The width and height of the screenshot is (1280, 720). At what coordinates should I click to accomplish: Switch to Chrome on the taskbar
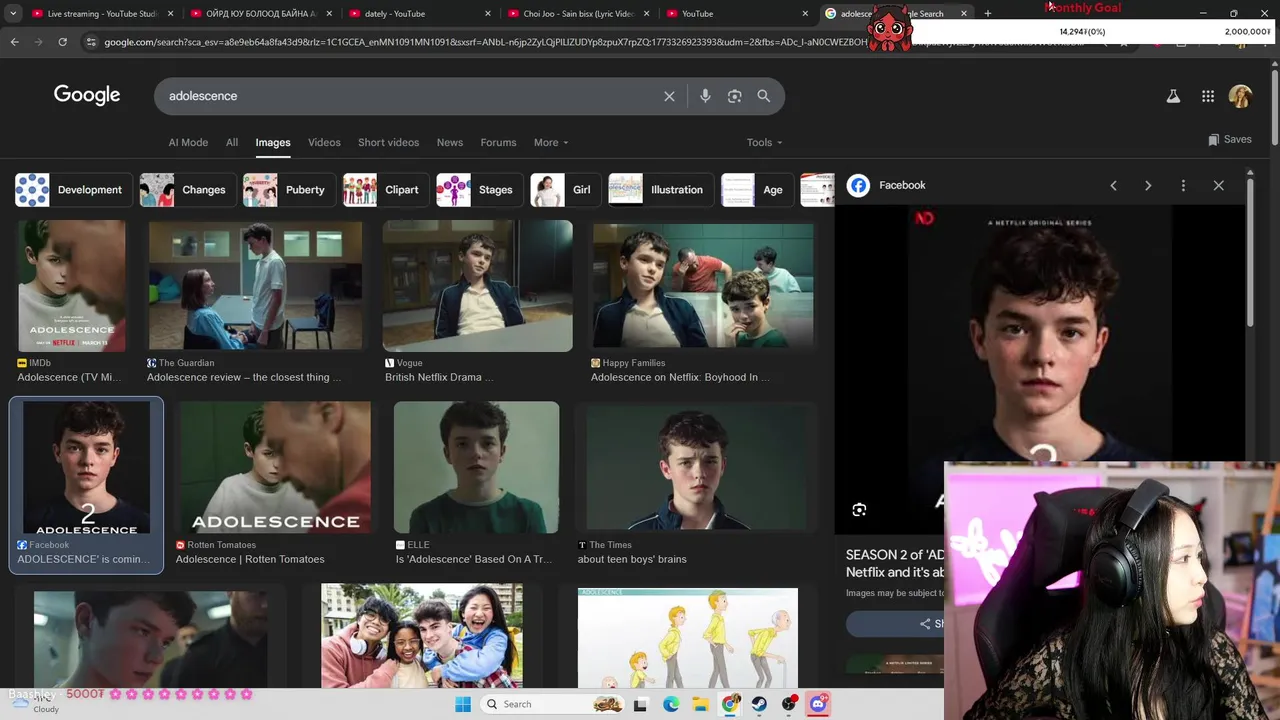click(730, 704)
